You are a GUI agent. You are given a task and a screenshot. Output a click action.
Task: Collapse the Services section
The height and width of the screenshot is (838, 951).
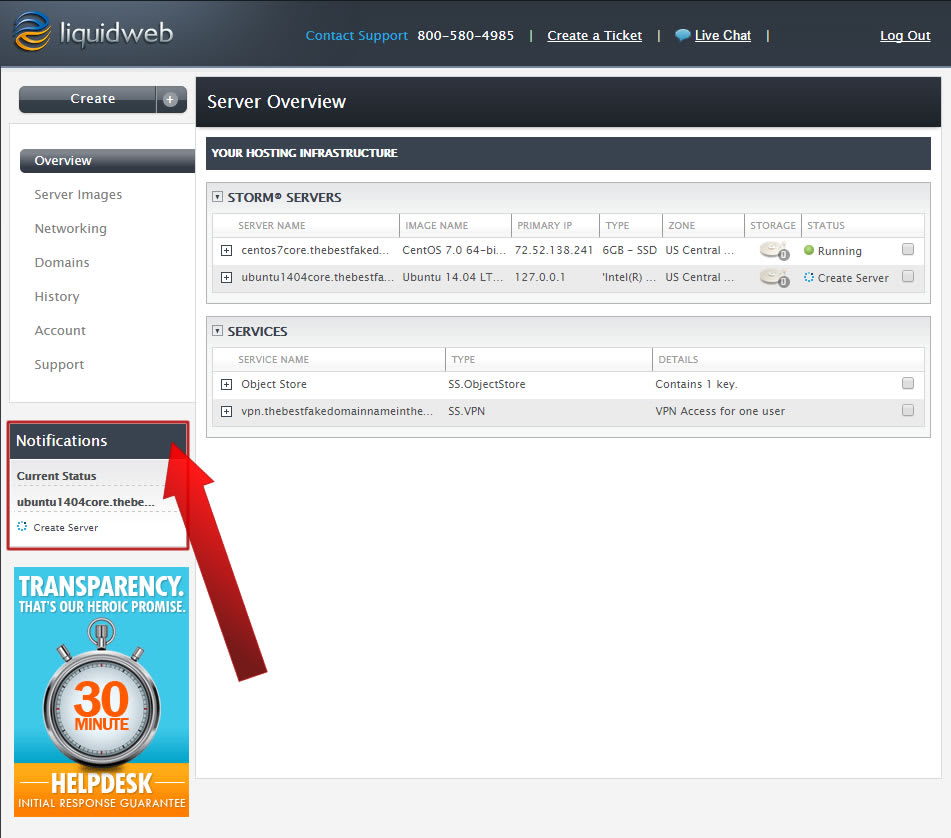click(x=217, y=330)
